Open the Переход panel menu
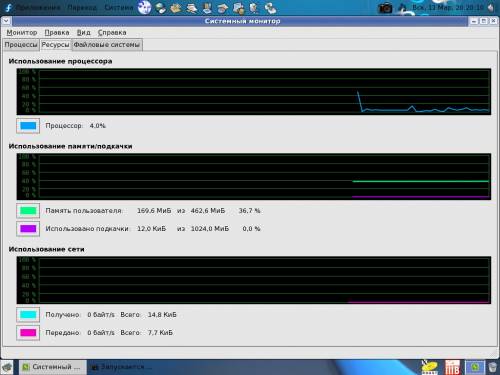 coord(82,7)
